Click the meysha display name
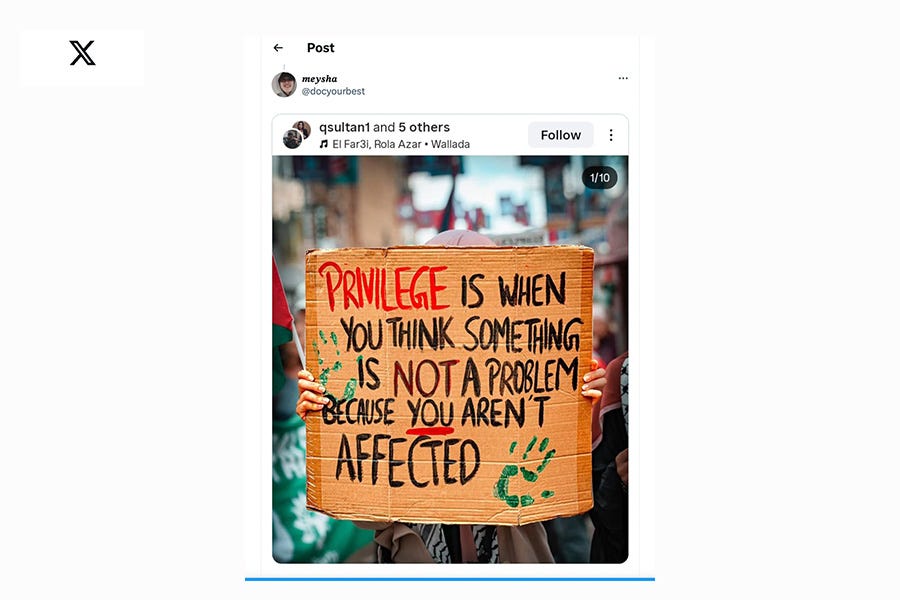Screen dimensions: 900x600 (320, 79)
